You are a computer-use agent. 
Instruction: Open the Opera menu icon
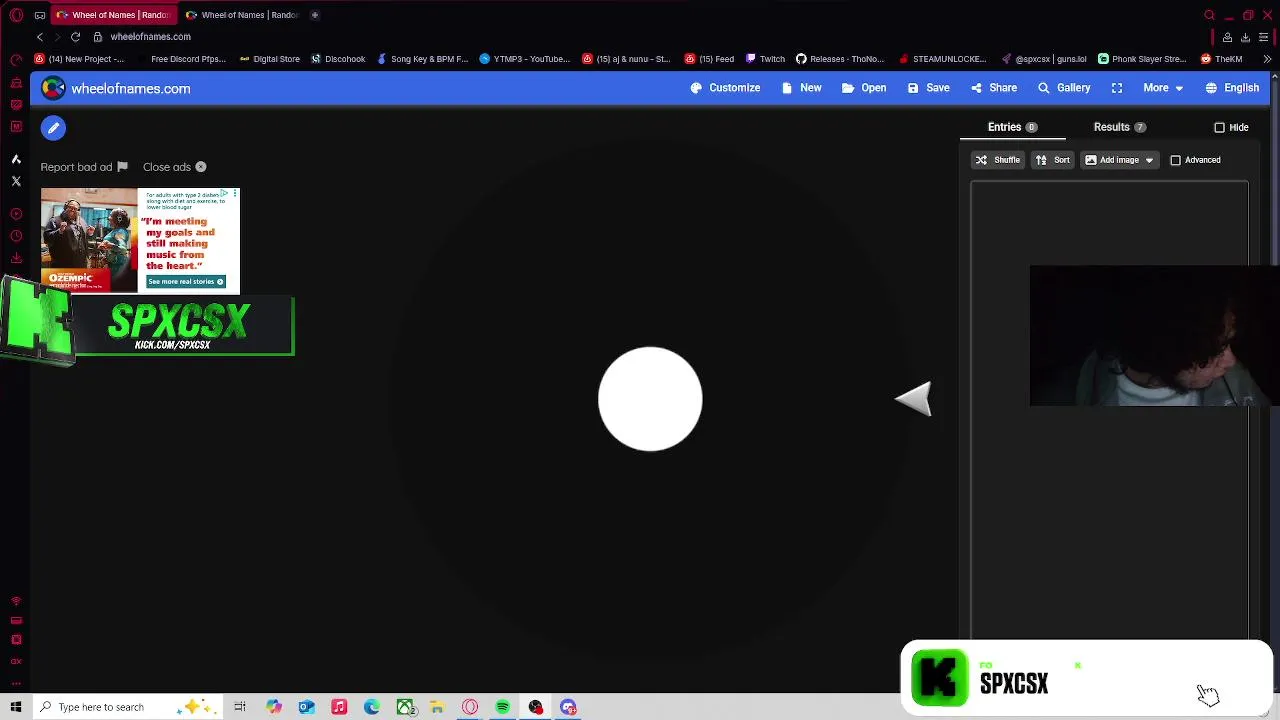pyautogui.click(x=16, y=15)
